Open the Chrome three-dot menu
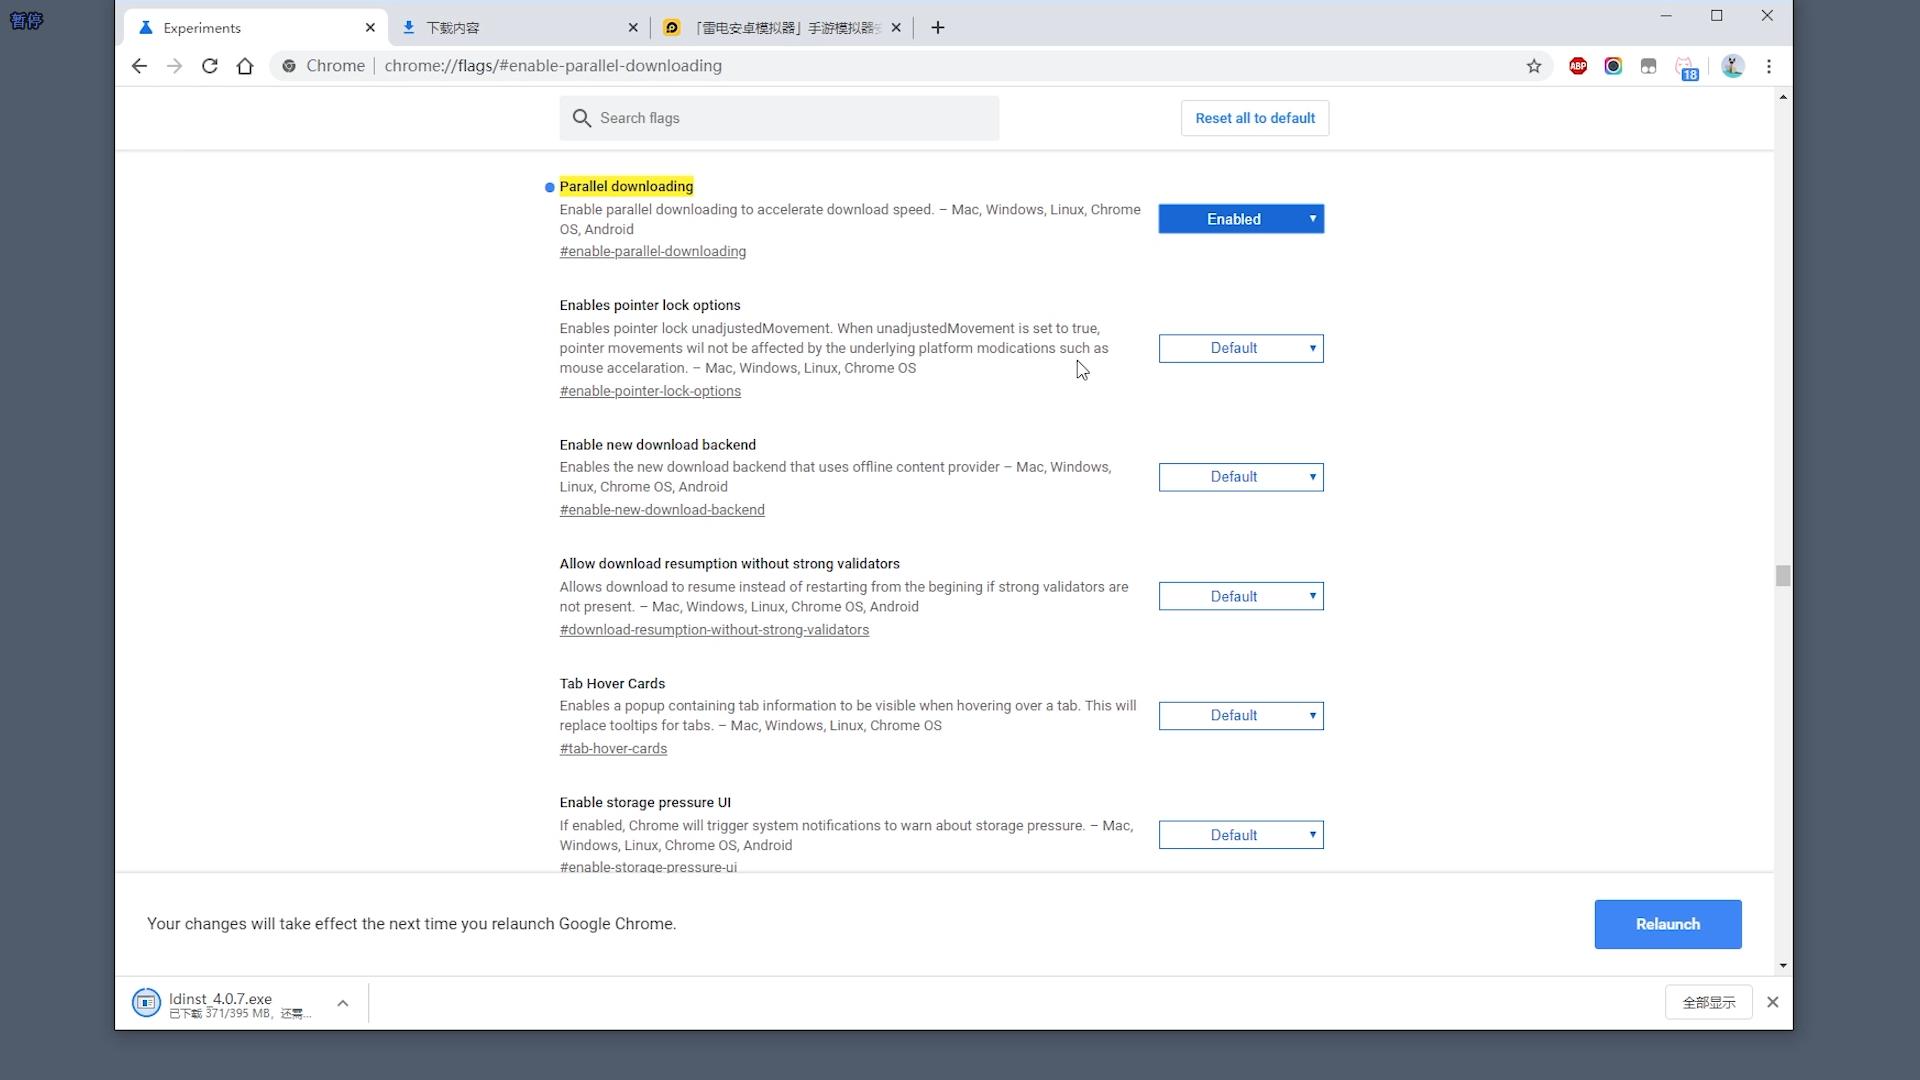This screenshot has height=1080, width=1920. [1769, 66]
